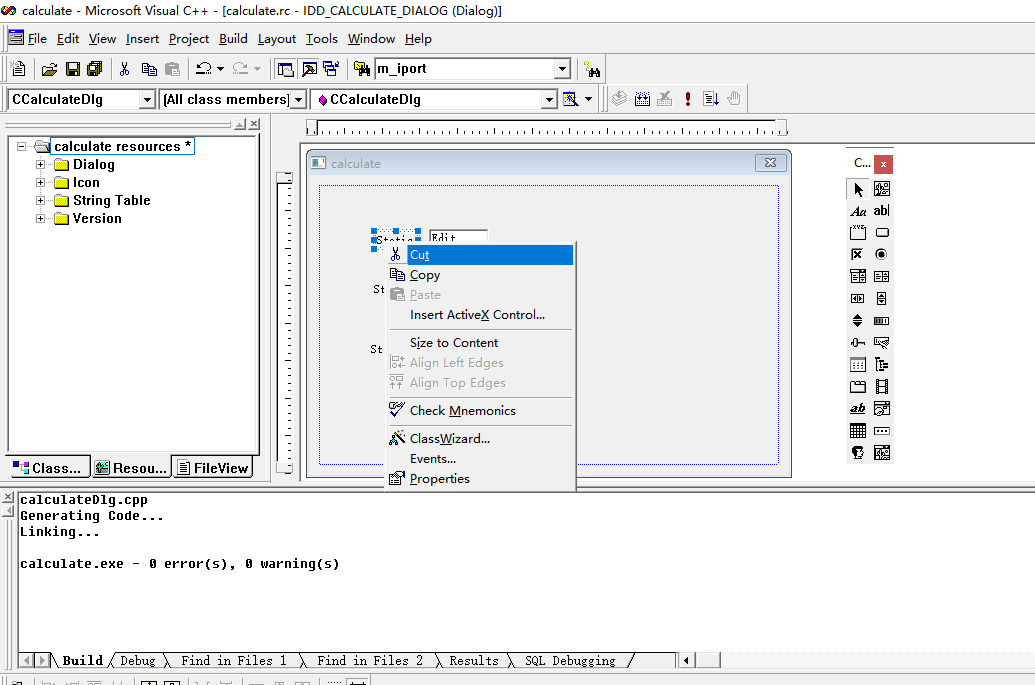Select the Check Box control tool

coord(857,254)
